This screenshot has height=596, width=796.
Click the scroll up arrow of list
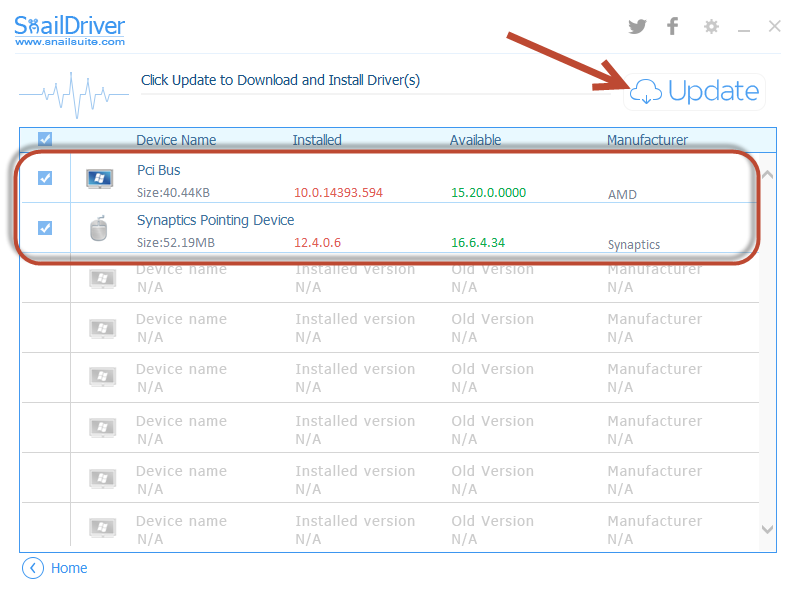click(x=767, y=175)
